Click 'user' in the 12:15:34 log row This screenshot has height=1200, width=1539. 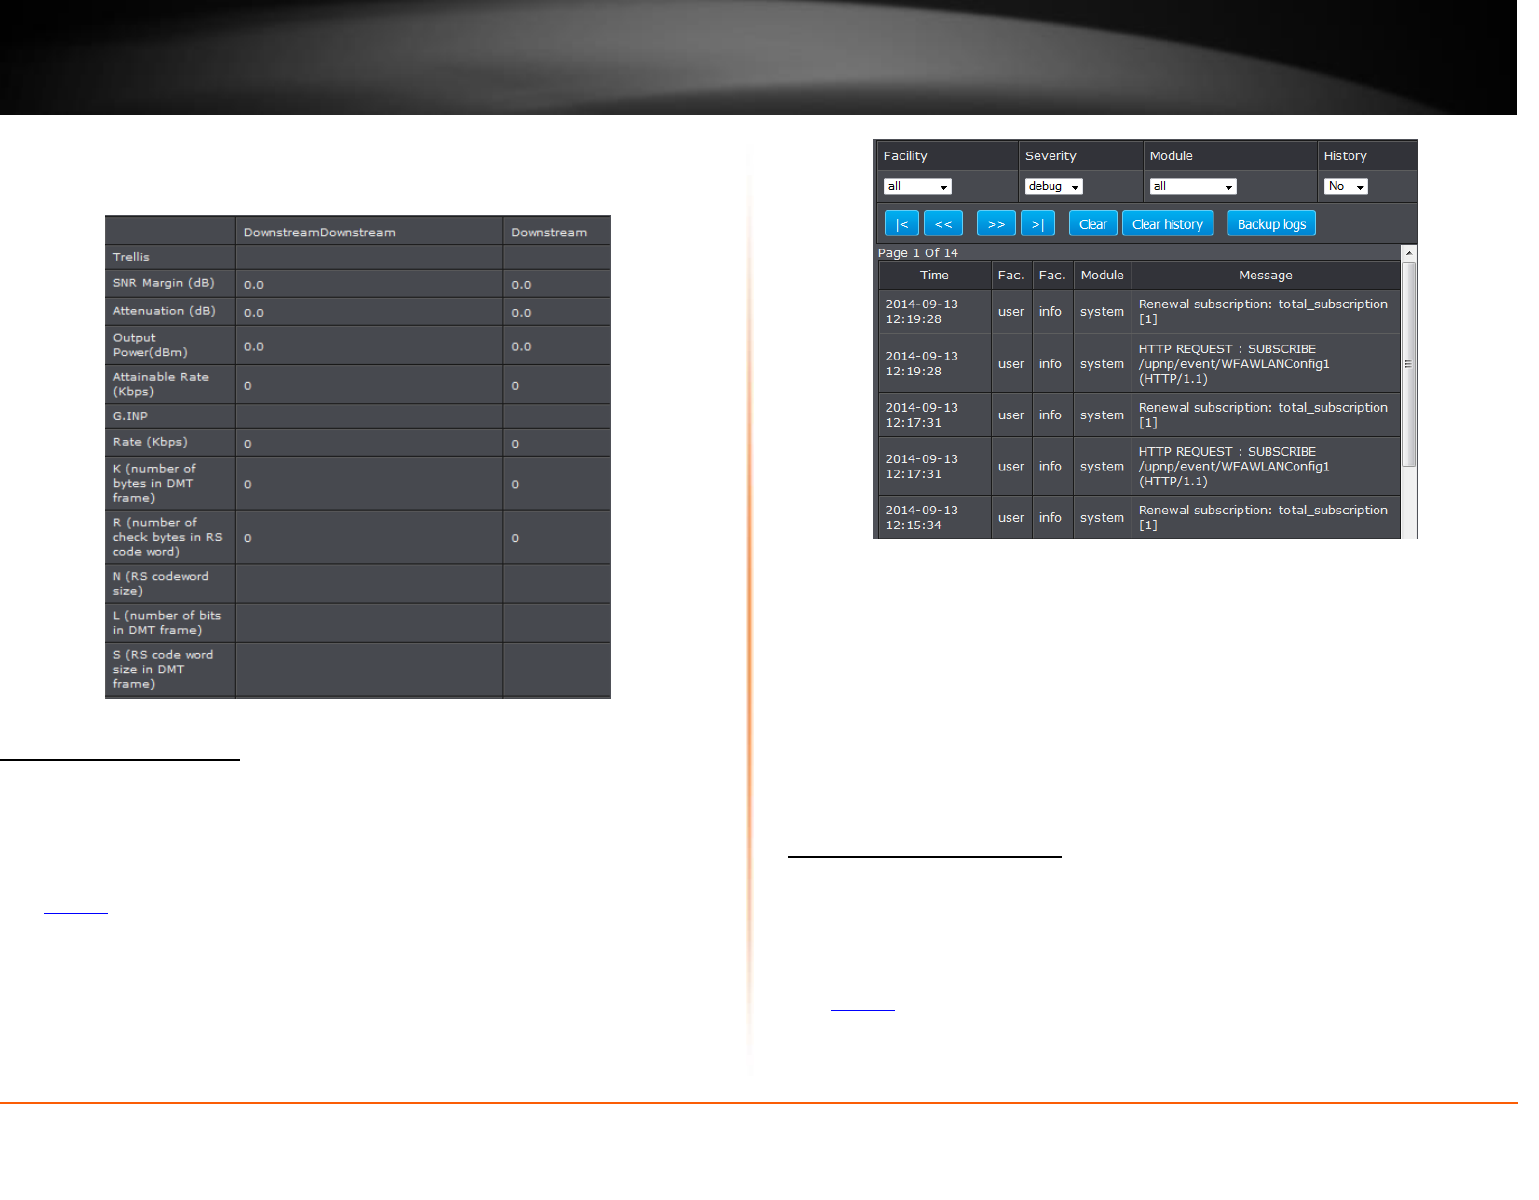[1011, 518]
